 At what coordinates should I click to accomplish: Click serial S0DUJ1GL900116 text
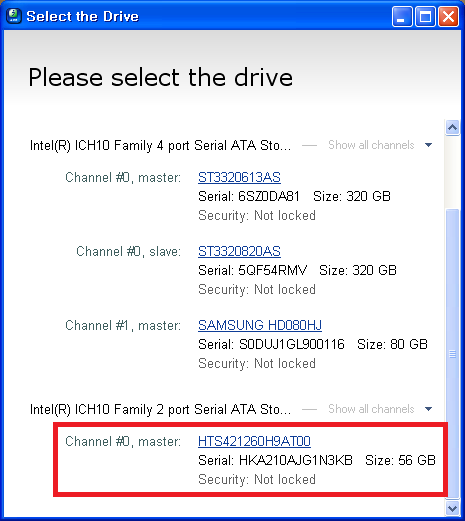coord(292,344)
